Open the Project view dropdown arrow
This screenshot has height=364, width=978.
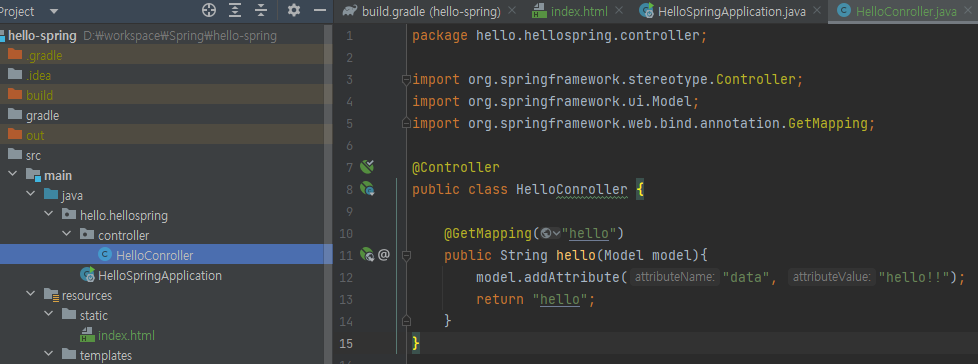(x=53, y=11)
